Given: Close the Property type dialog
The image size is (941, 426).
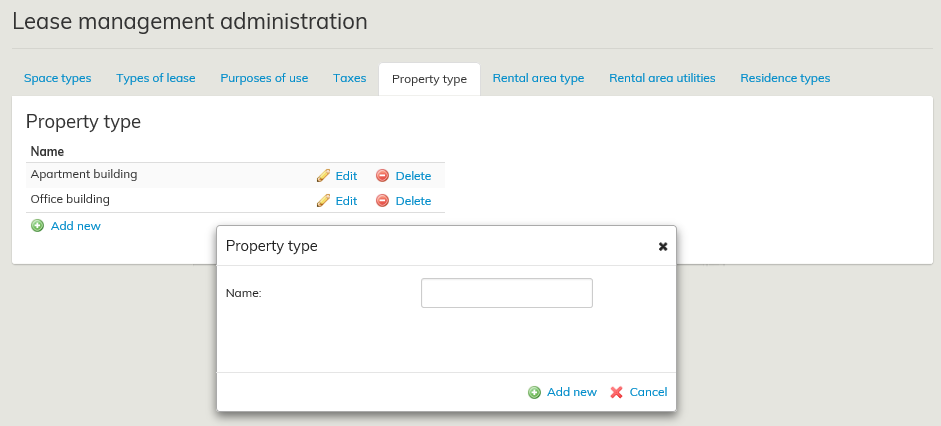Looking at the screenshot, I should coord(662,246).
